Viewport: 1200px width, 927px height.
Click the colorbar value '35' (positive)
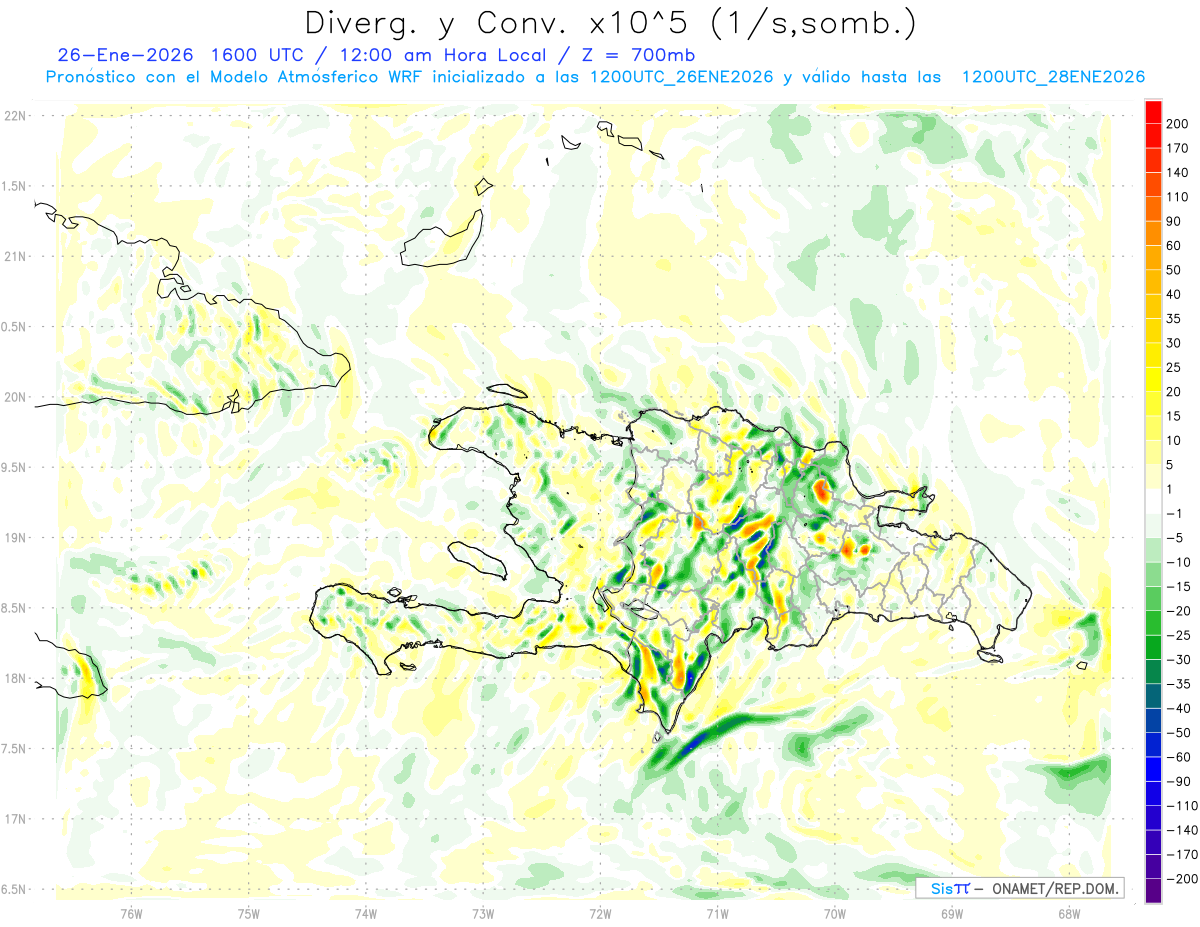click(x=1173, y=319)
